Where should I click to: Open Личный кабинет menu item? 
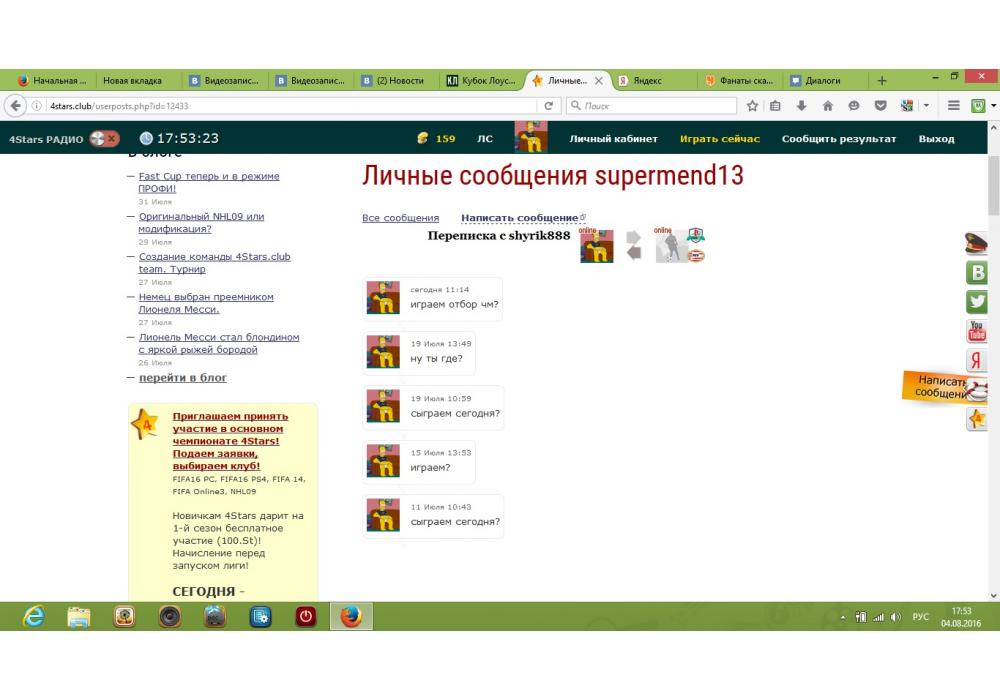(x=613, y=138)
